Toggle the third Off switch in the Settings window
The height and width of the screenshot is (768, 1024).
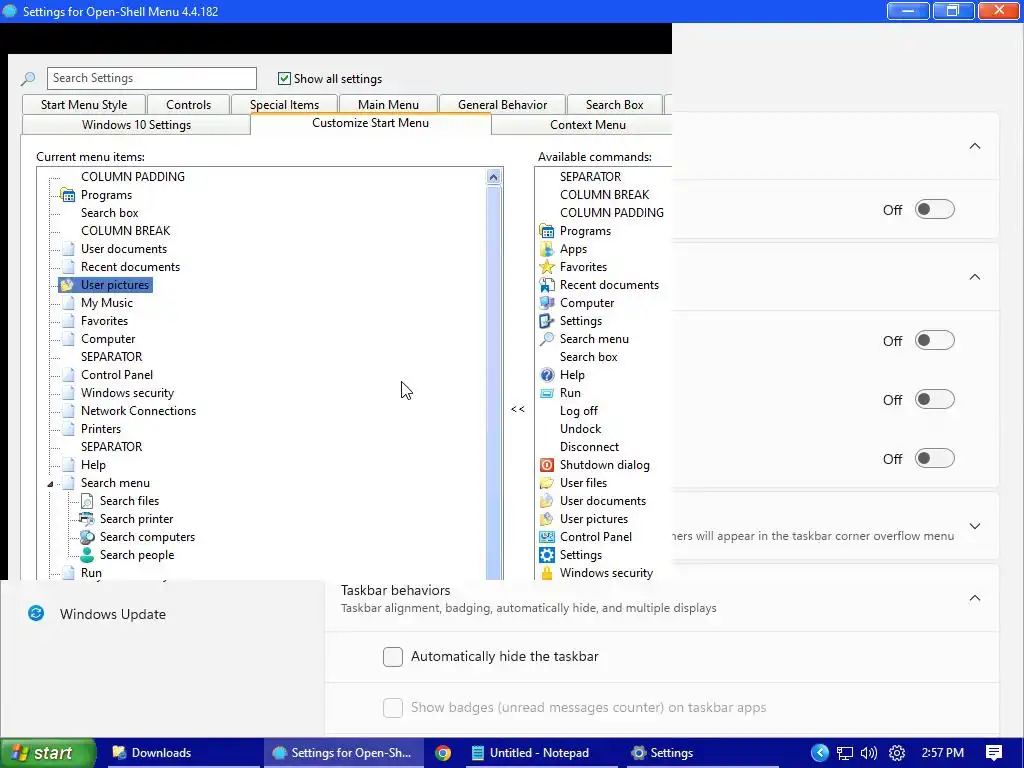click(x=935, y=399)
